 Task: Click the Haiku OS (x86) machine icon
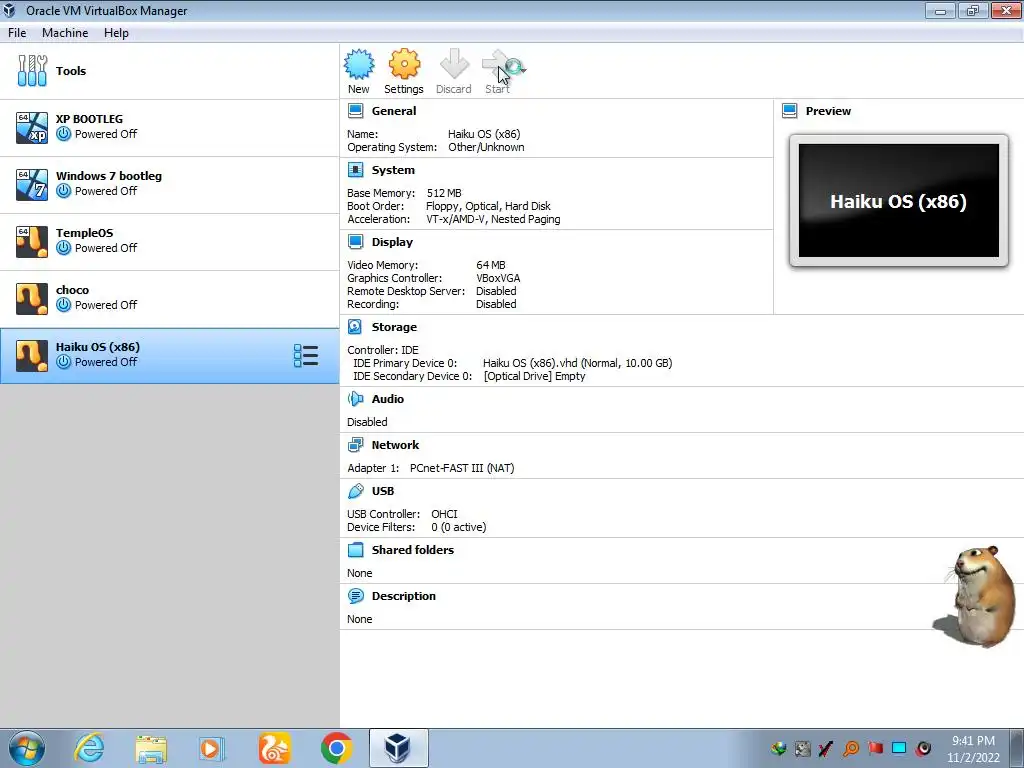pos(32,355)
